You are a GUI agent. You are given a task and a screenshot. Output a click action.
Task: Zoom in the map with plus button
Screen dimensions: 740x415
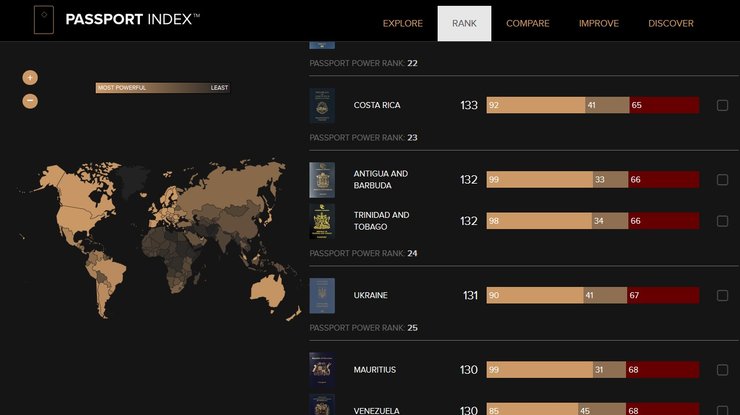30,78
